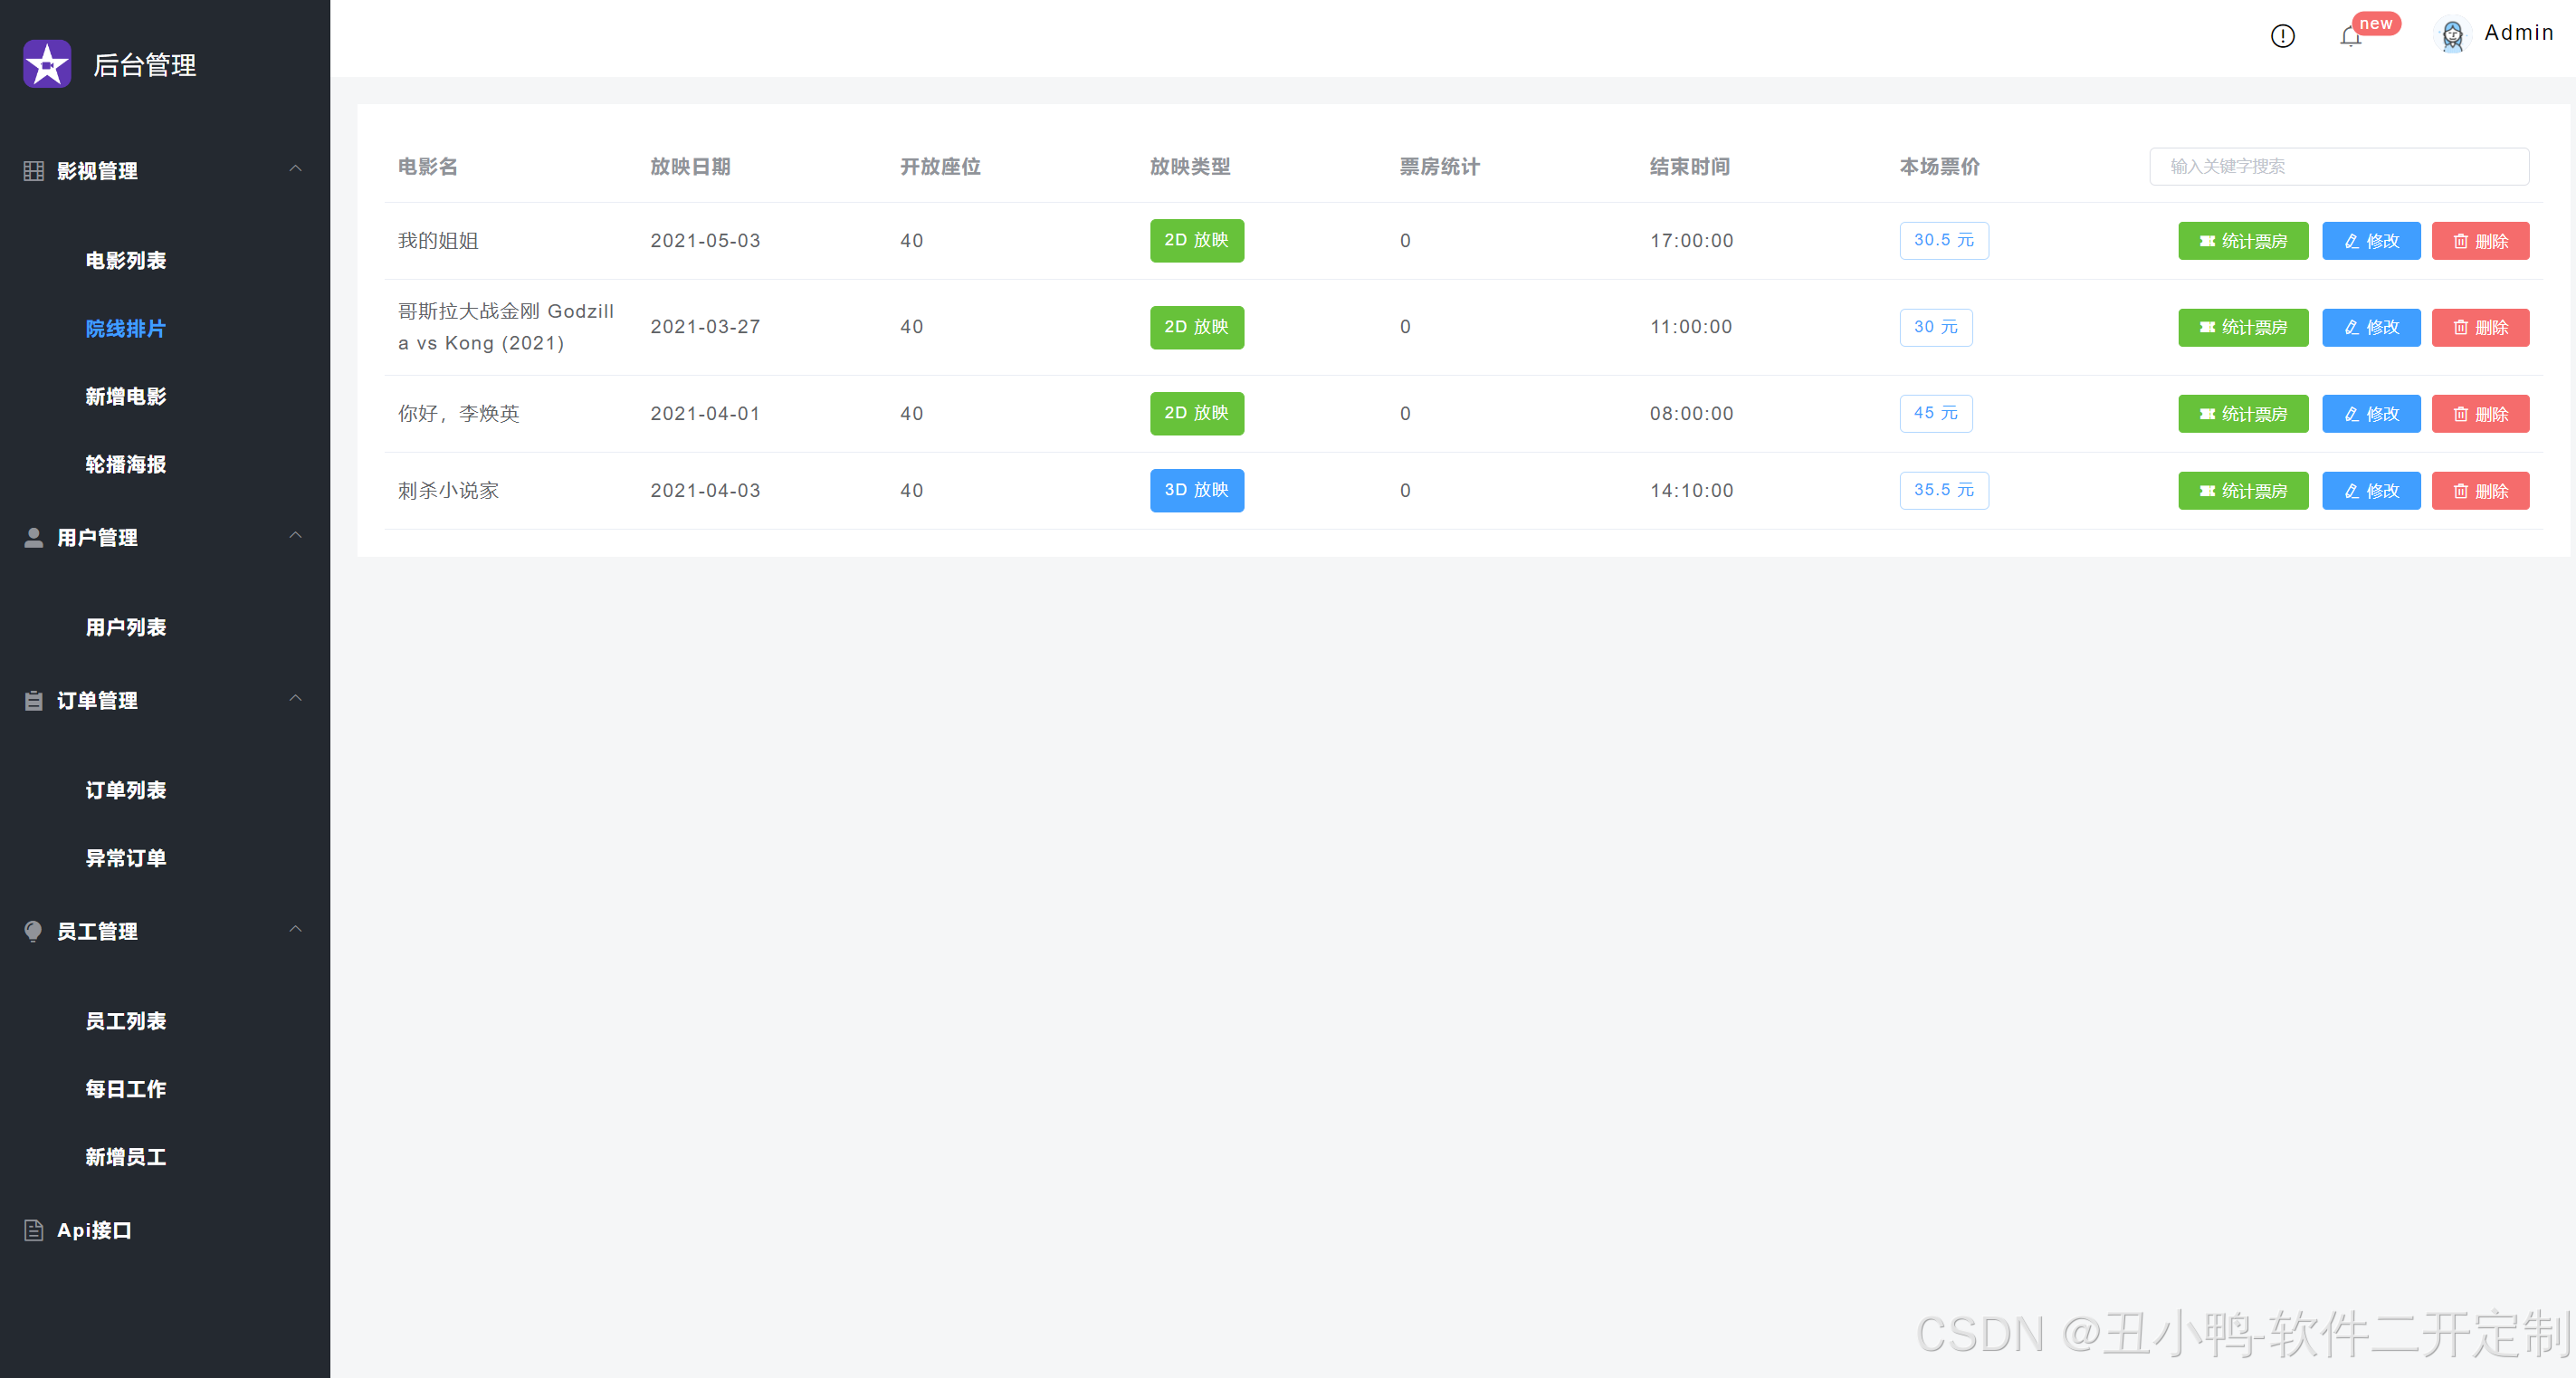Go to 轮播海报 in sidebar
Image resolution: width=2576 pixels, height=1378 pixels.
(x=126, y=465)
